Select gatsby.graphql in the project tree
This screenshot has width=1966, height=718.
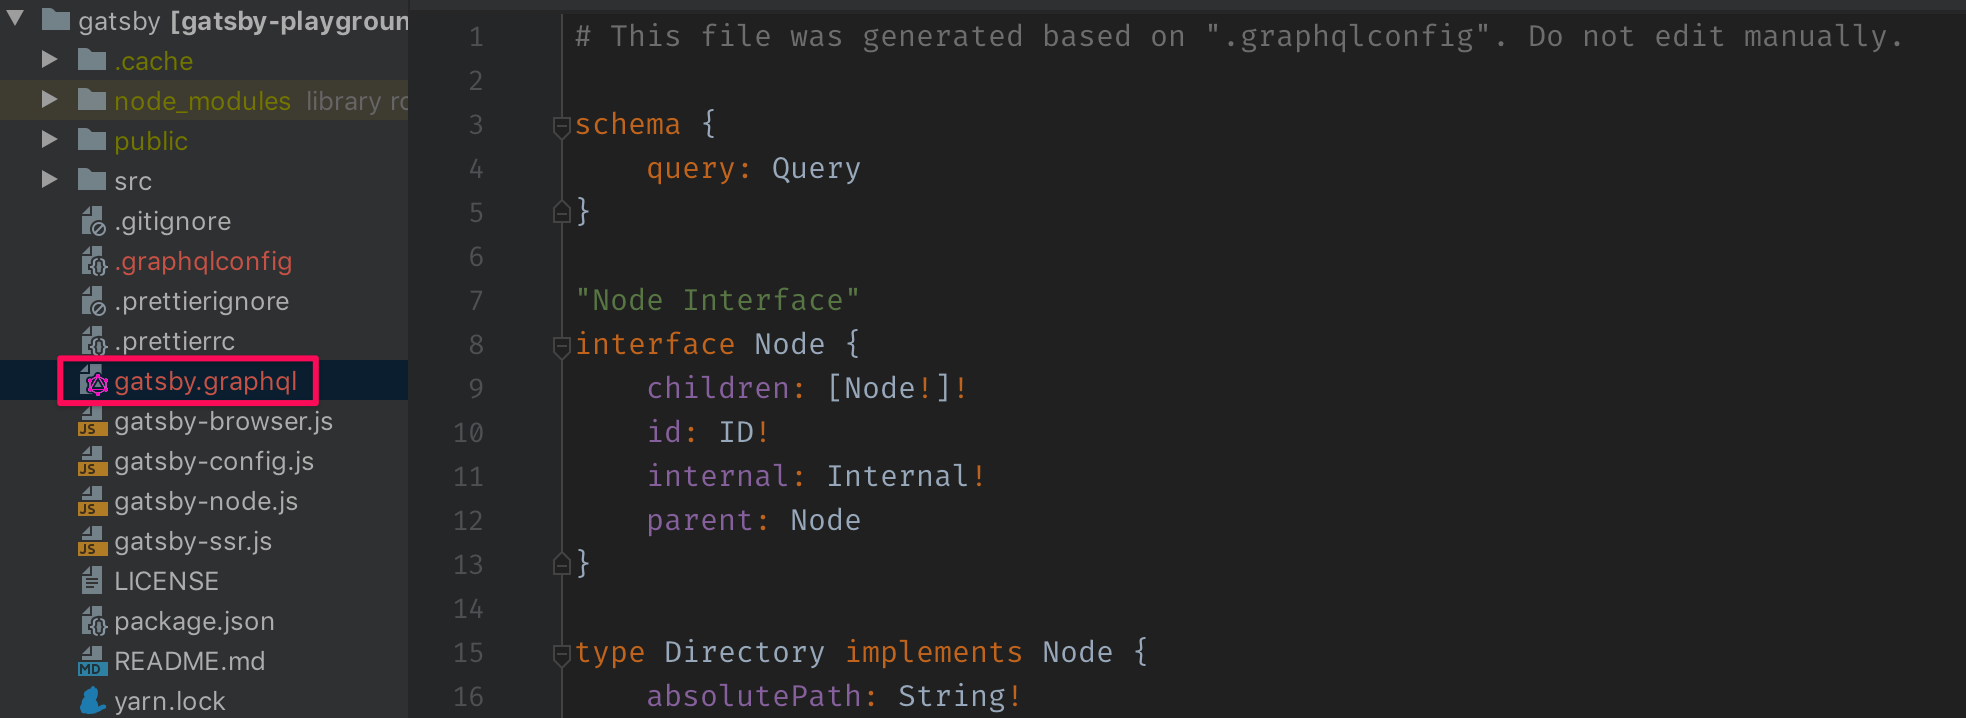205,381
